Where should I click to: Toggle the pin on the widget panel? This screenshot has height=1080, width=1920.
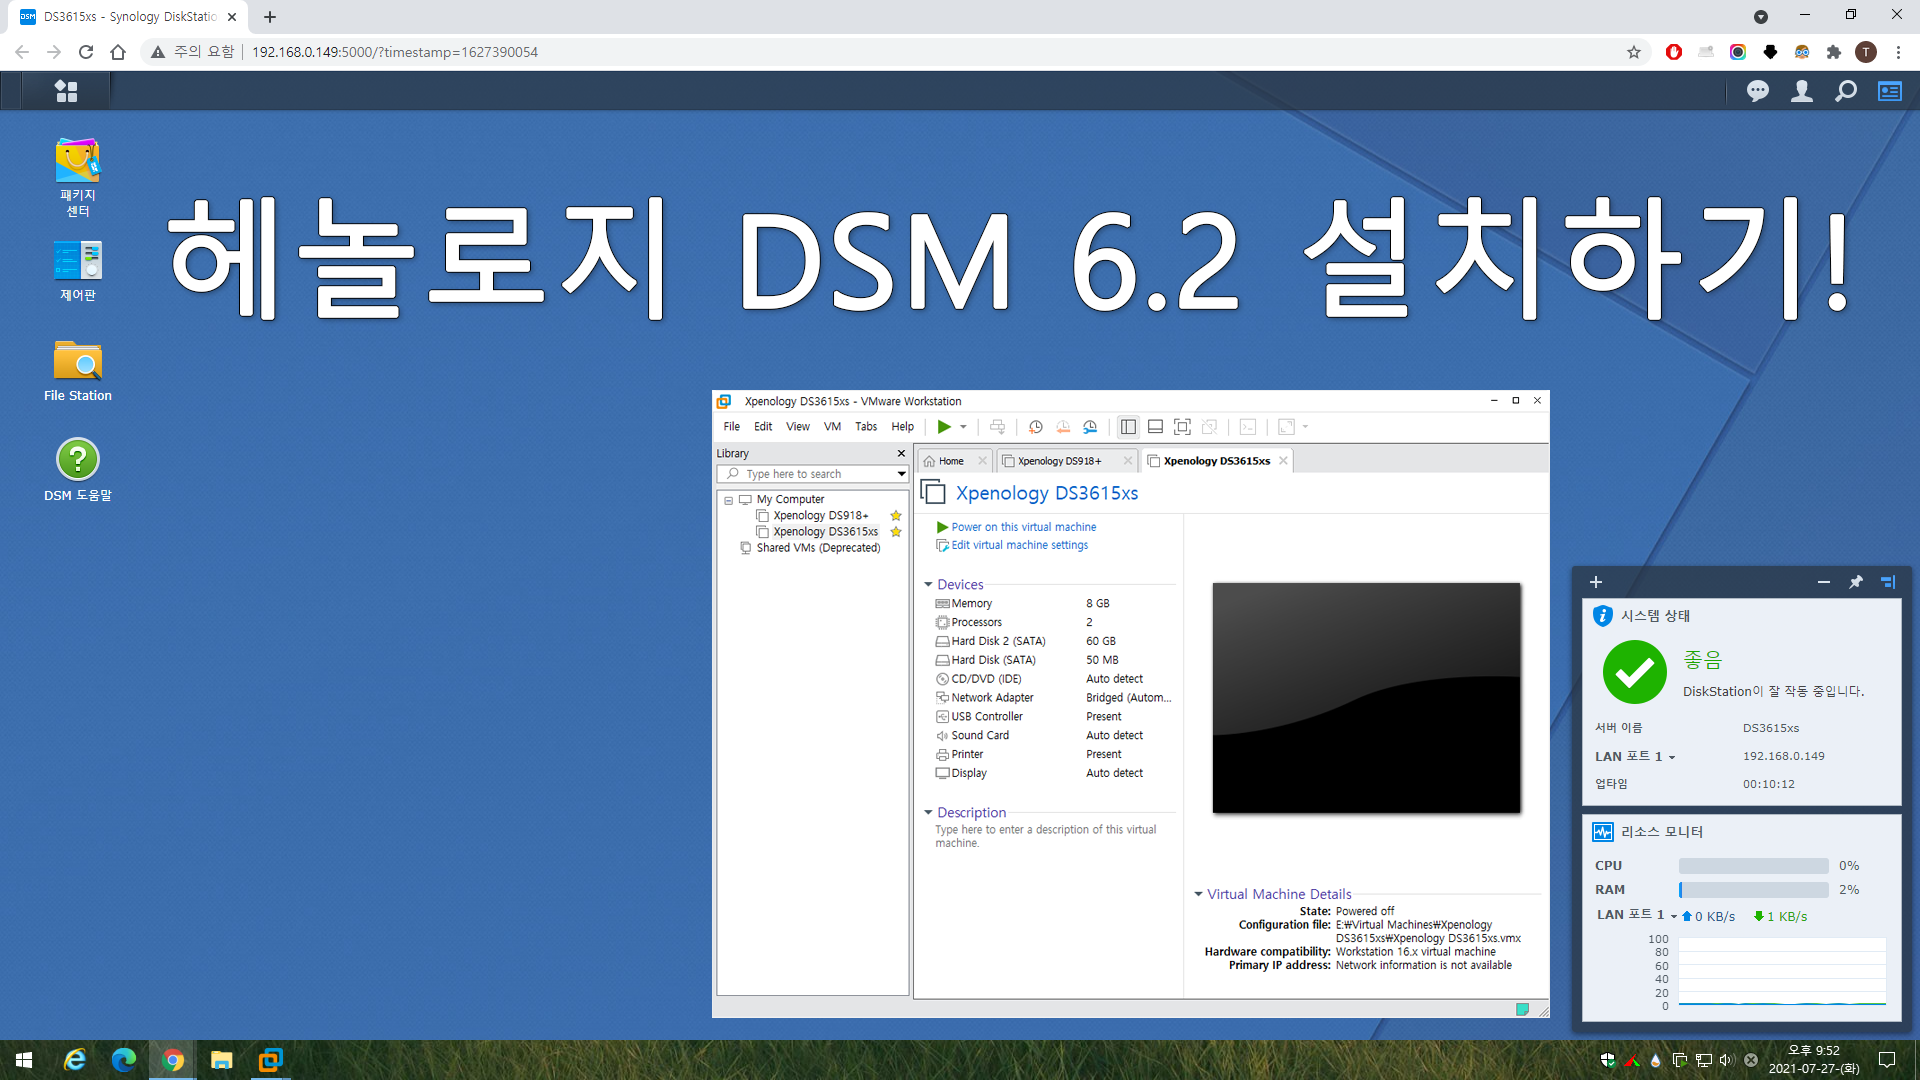tap(1855, 582)
